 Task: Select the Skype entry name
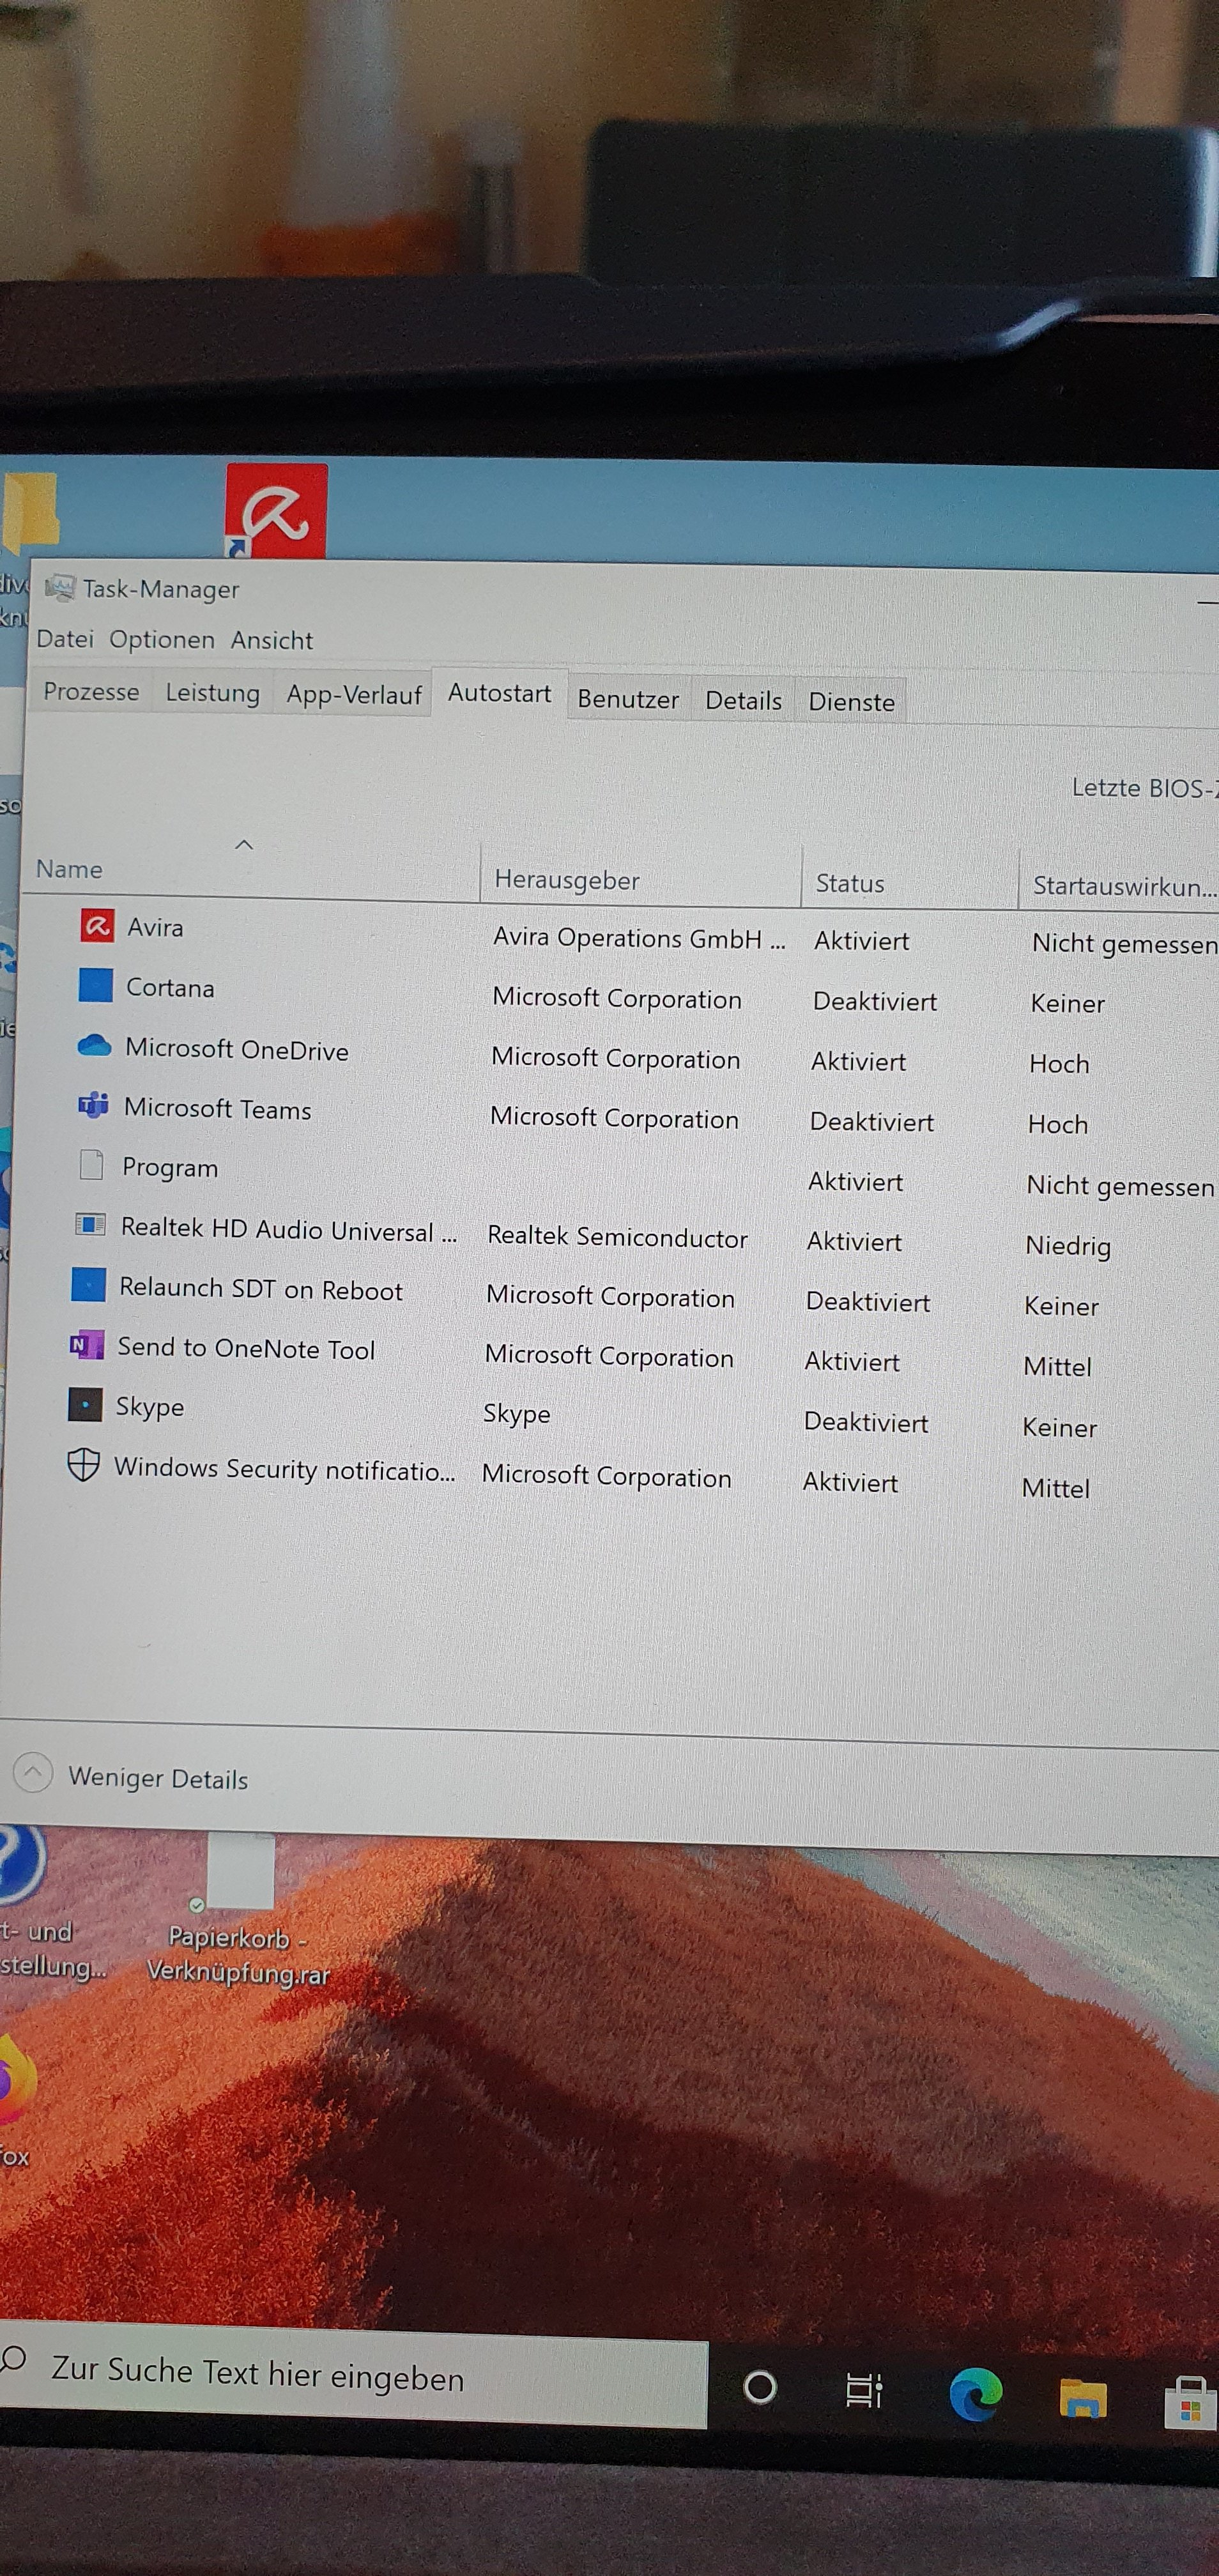click(x=150, y=1408)
